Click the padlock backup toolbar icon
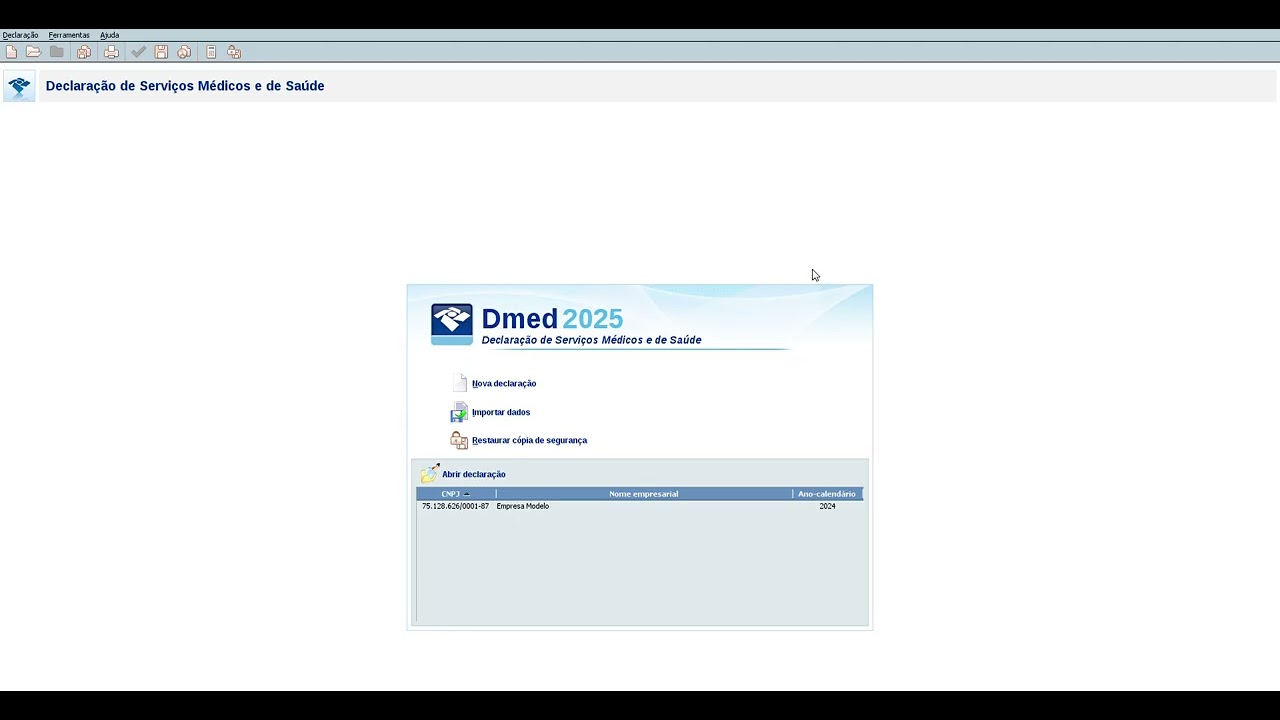This screenshot has width=1280, height=720. coord(234,52)
